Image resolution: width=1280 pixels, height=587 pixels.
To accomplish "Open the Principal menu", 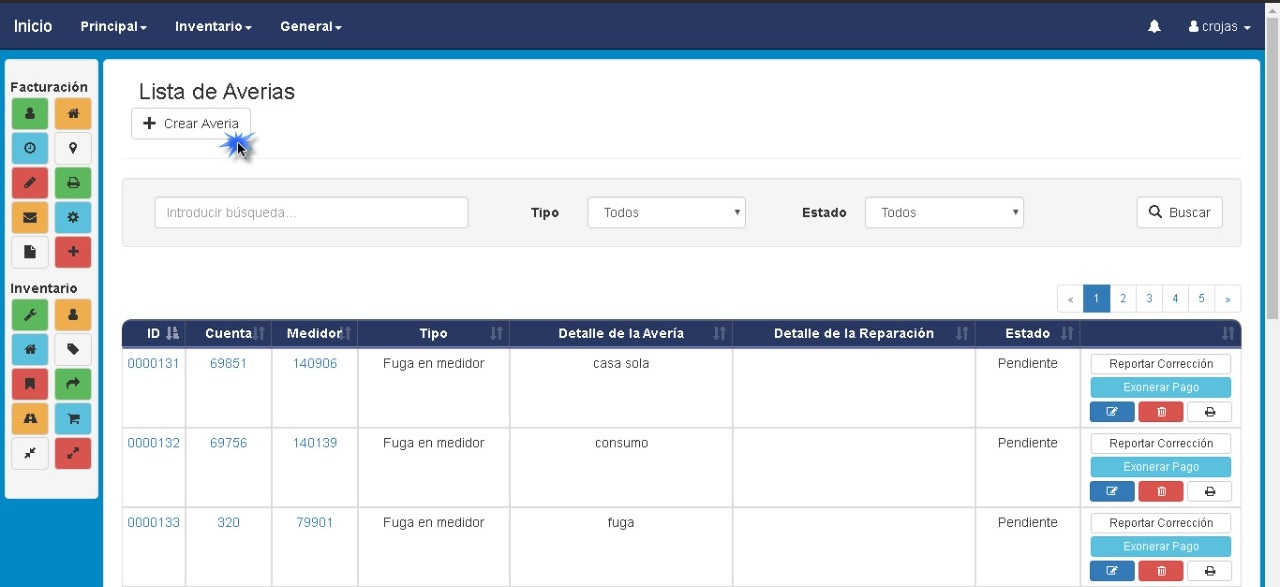I will [113, 27].
